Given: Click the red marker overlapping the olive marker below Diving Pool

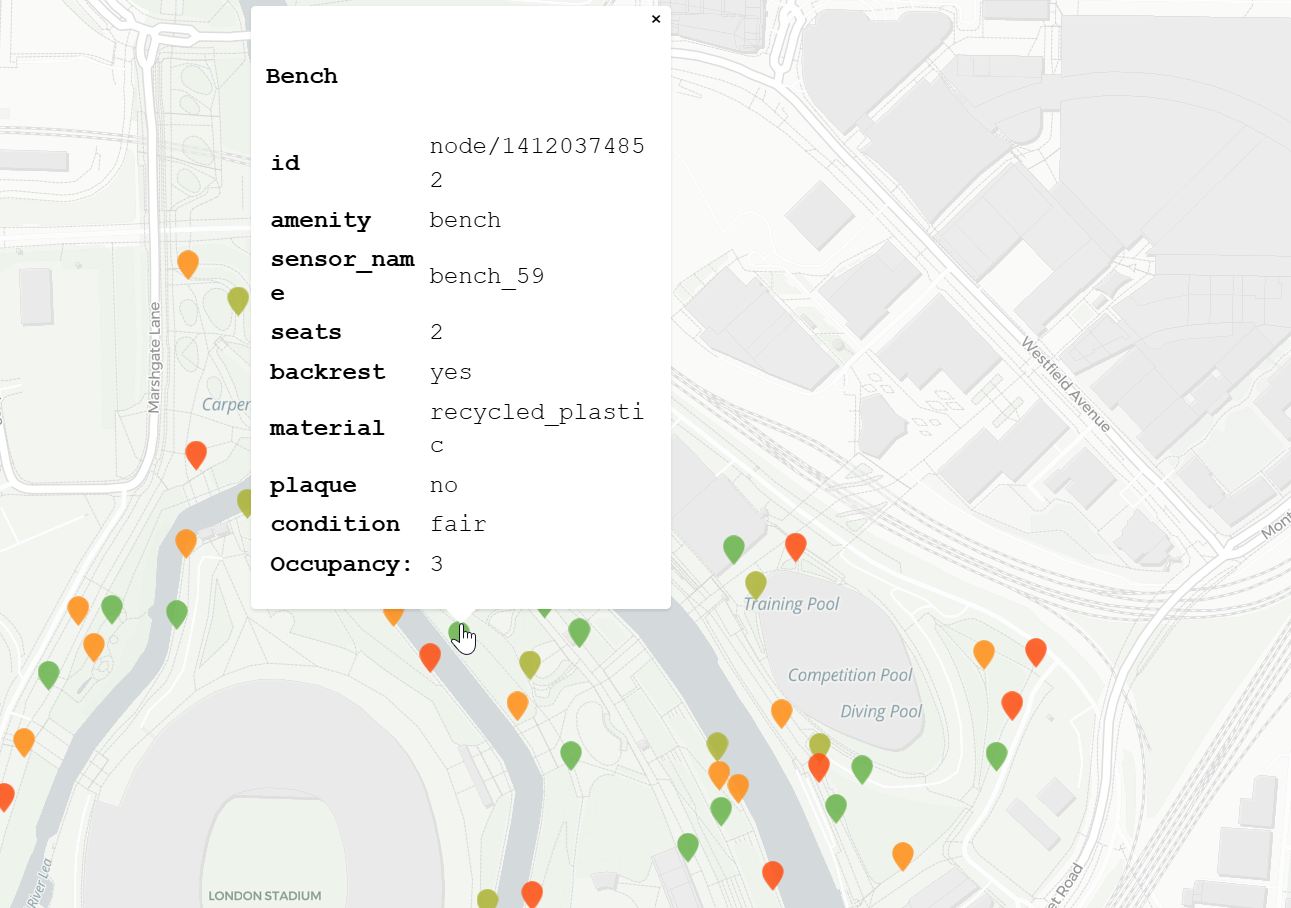Looking at the screenshot, I should (x=819, y=767).
